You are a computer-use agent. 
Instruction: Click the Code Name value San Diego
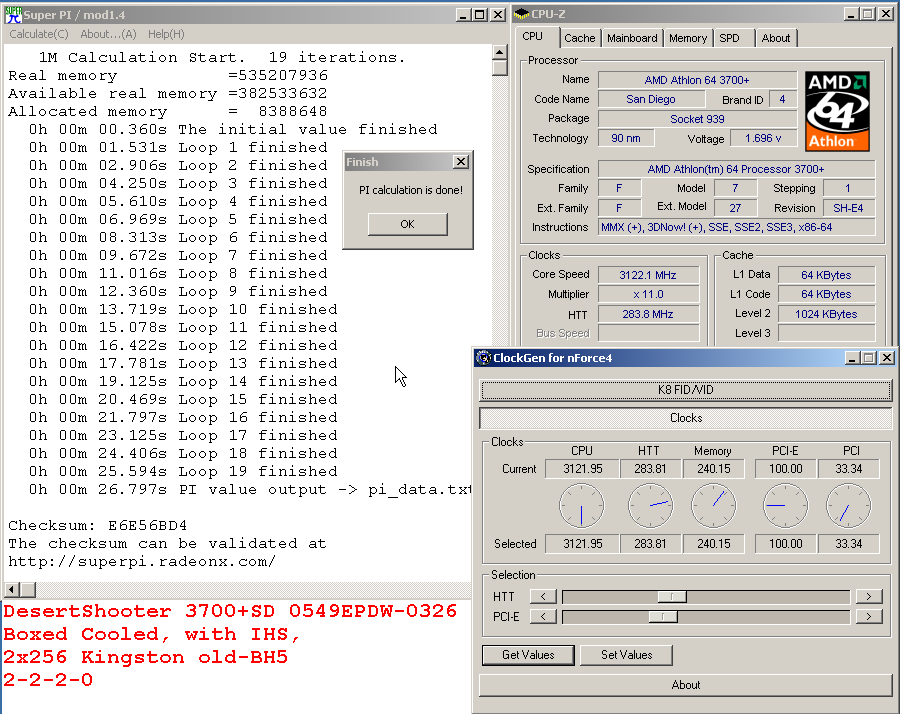pyautogui.click(x=651, y=99)
